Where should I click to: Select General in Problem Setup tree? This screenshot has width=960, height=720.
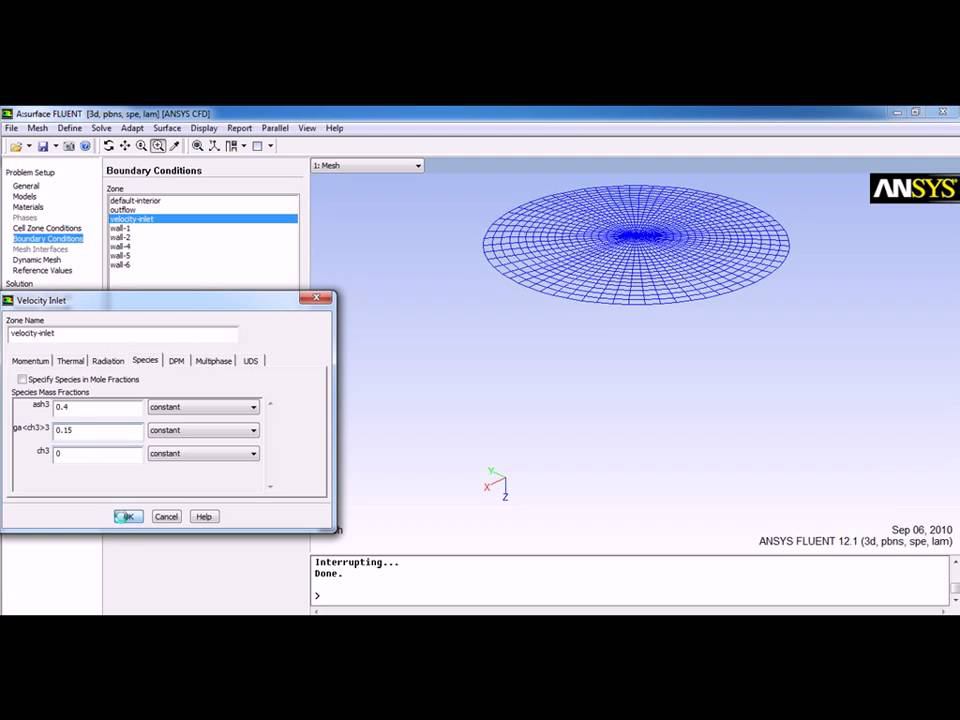tap(26, 186)
